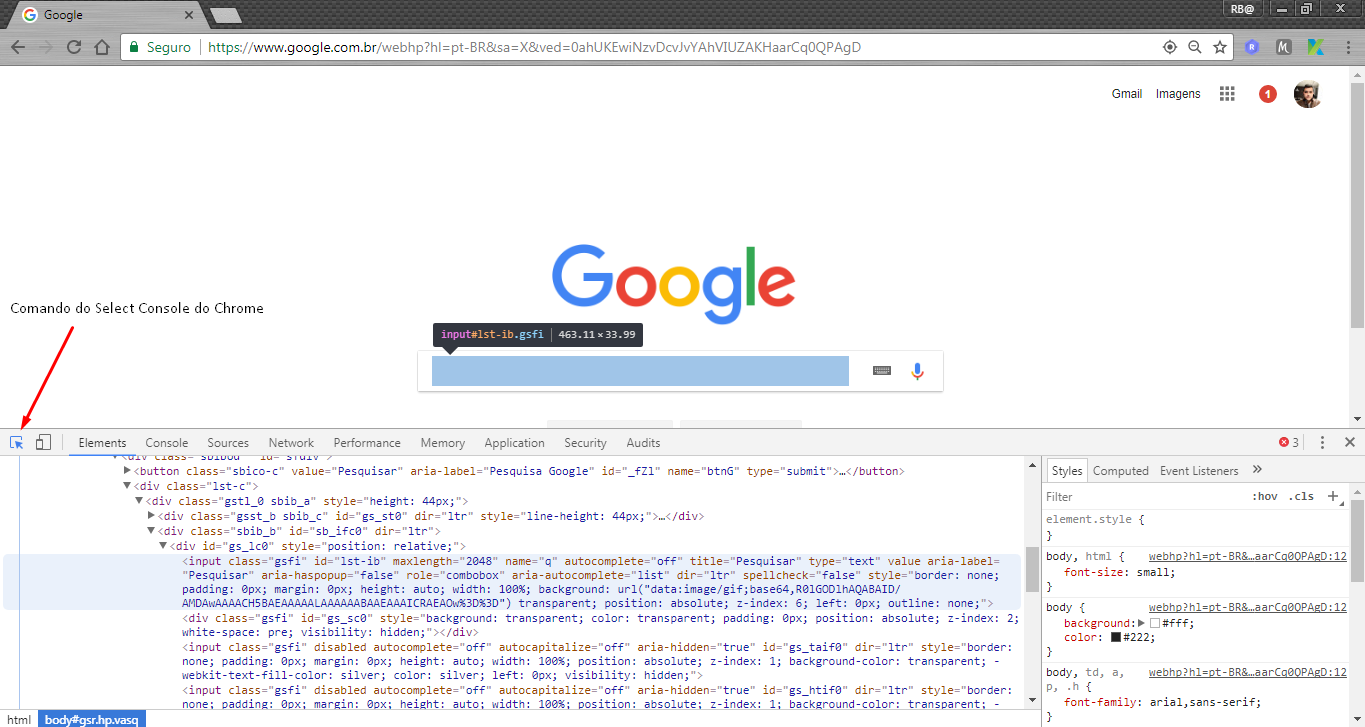The image size is (1365, 727).
Task: Click the browser address bar URL
Action: [x=534, y=47]
